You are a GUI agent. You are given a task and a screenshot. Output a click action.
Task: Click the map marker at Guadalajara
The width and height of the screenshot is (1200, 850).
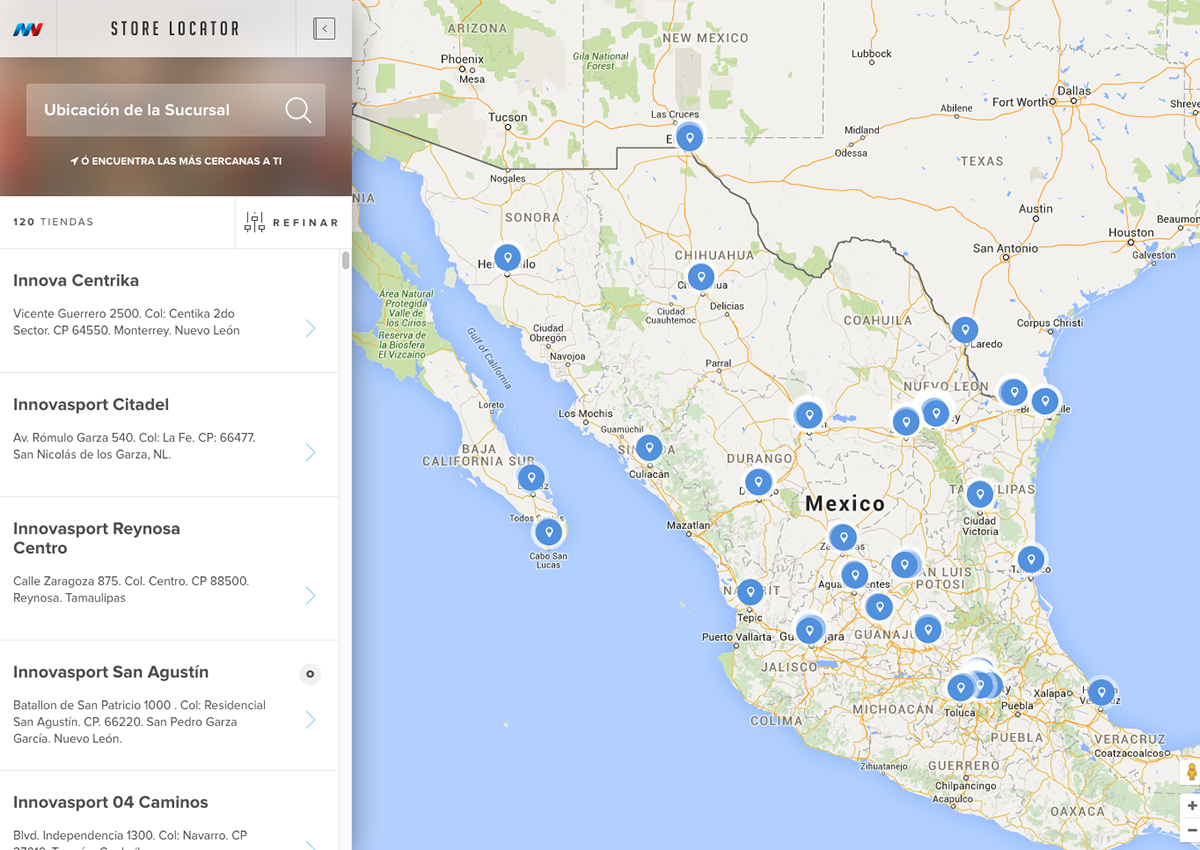(x=810, y=630)
